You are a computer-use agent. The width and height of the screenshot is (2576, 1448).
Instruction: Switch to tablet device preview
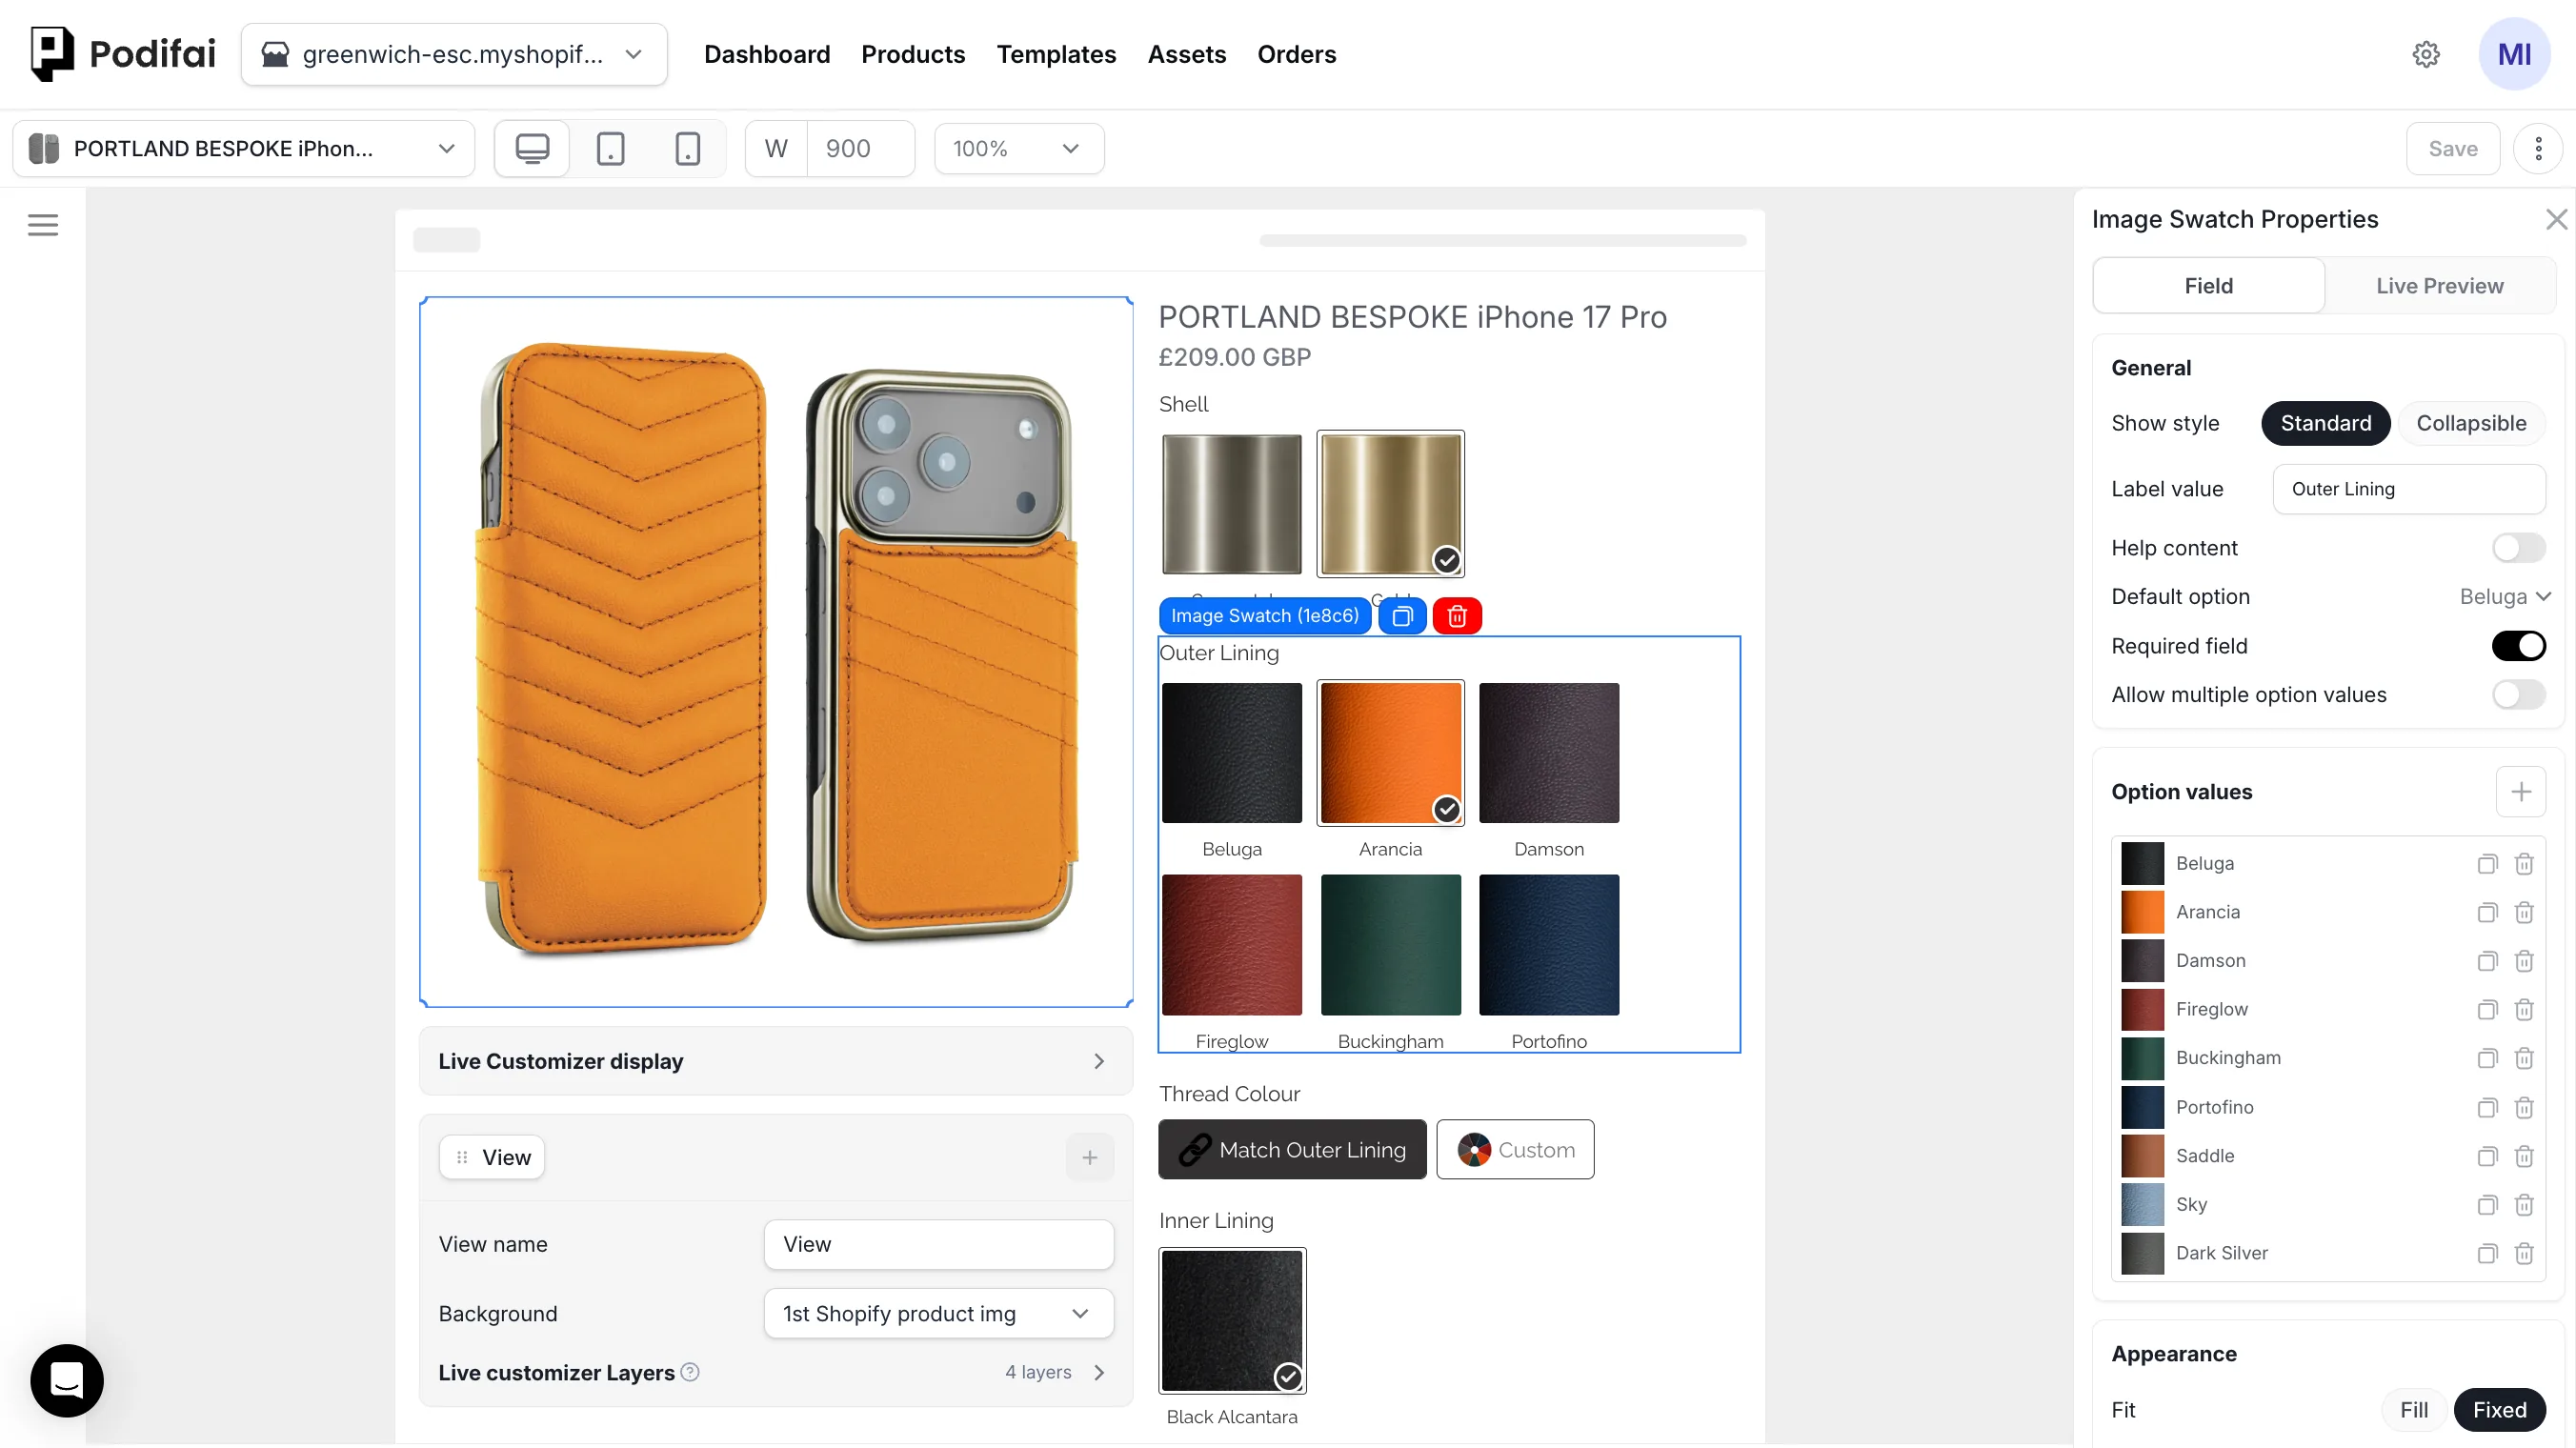click(610, 149)
